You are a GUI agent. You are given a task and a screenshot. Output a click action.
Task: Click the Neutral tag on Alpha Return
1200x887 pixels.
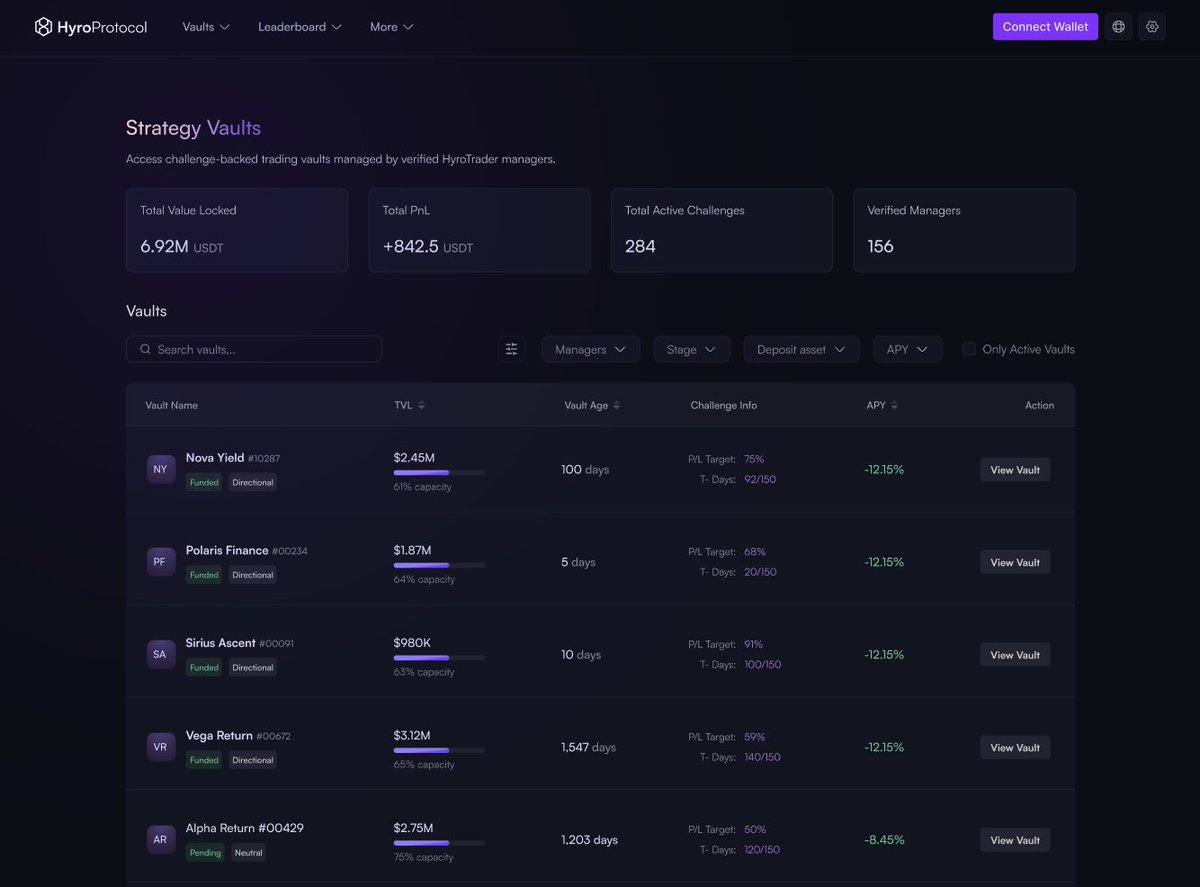pos(248,853)
